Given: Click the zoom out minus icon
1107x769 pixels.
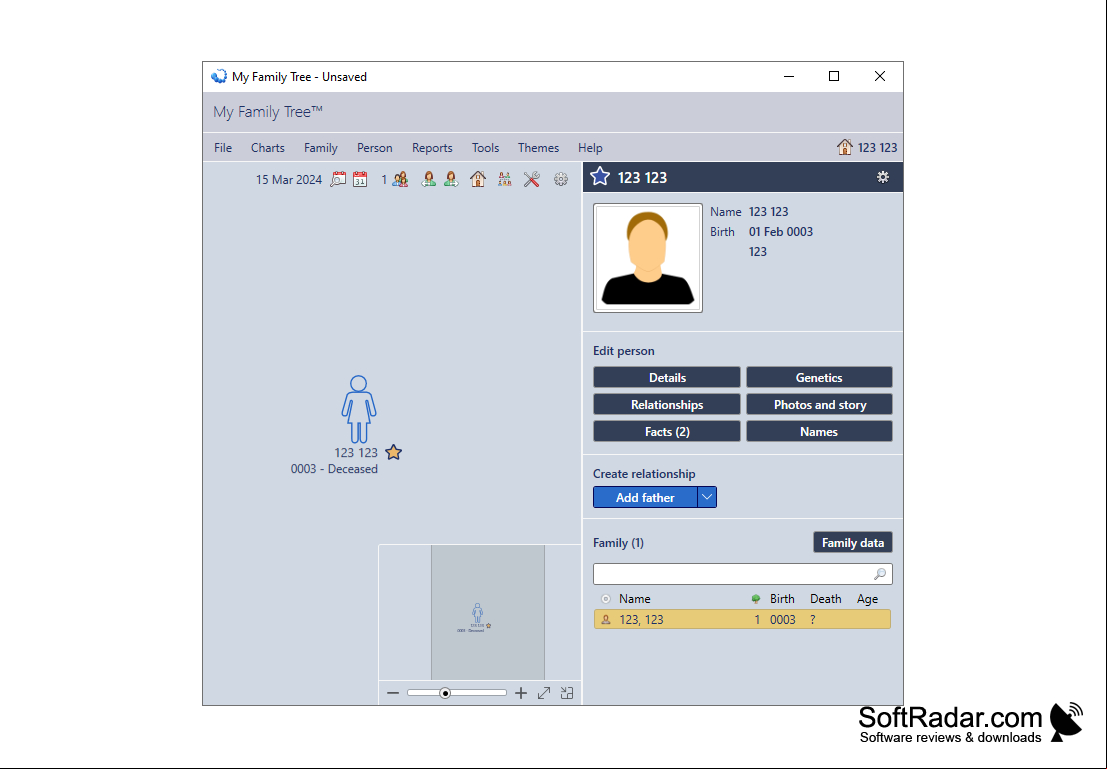Looking at the screenshot, I should point(393,693).
